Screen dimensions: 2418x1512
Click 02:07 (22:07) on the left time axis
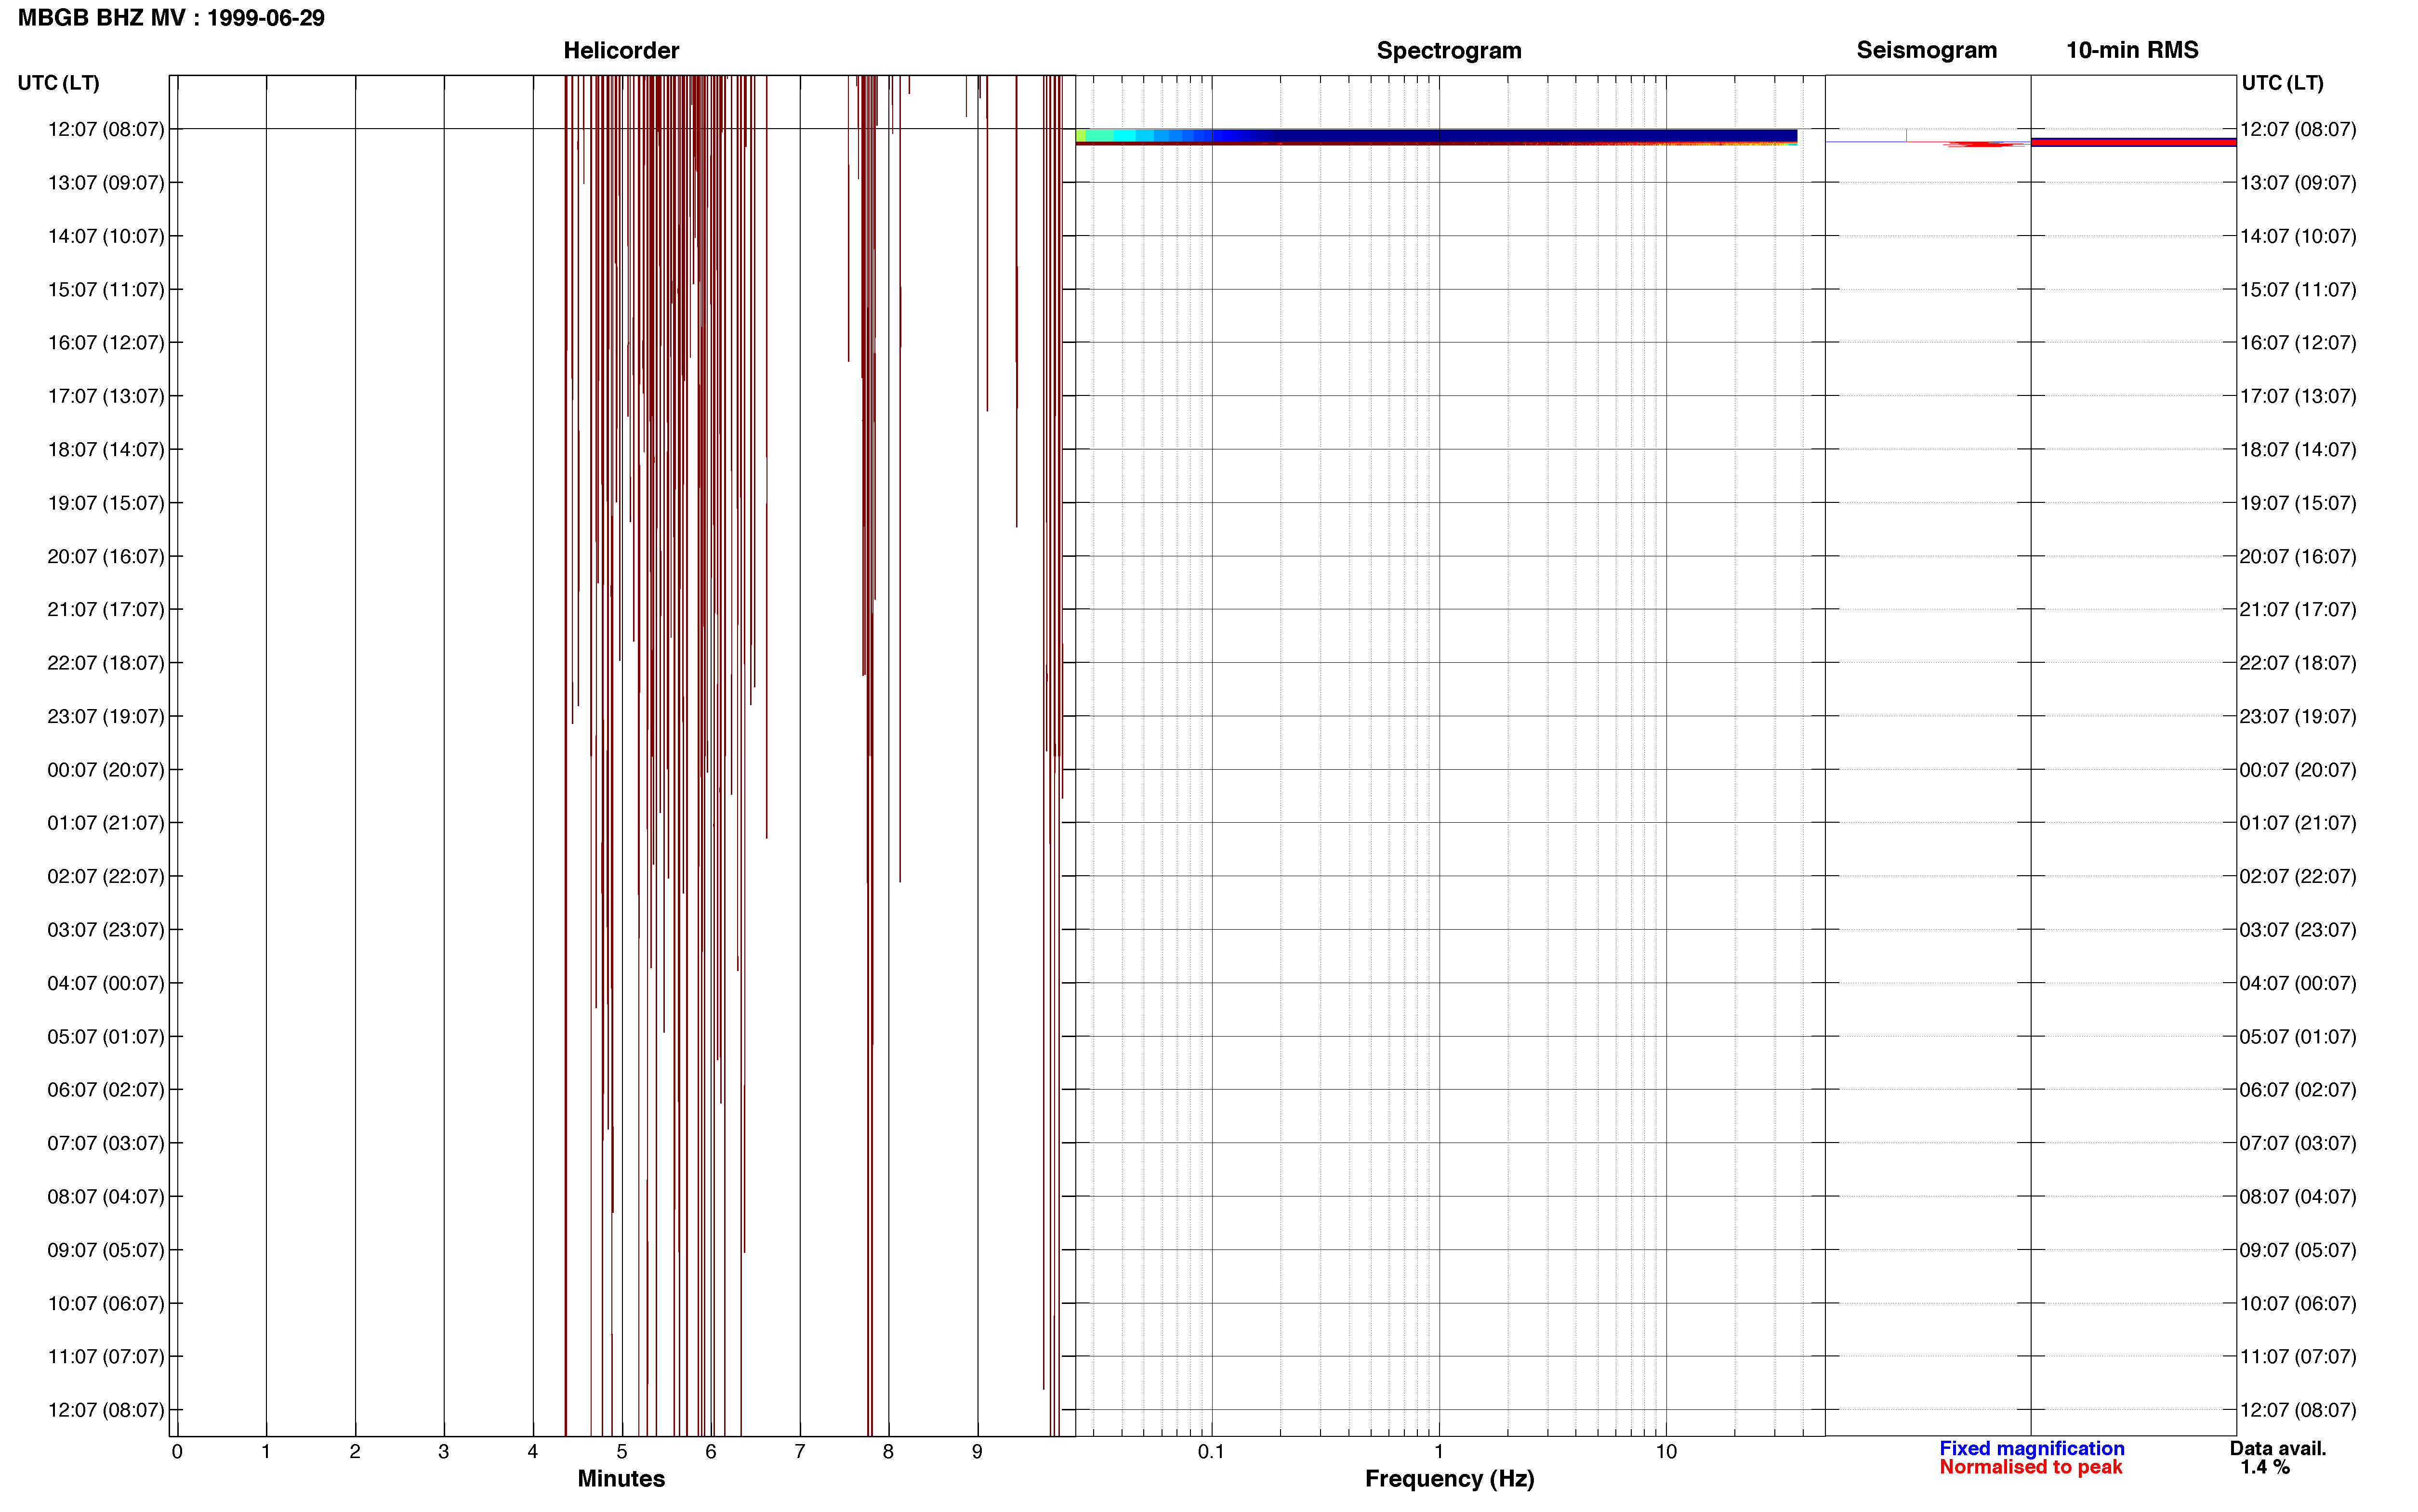click(106, 876)
